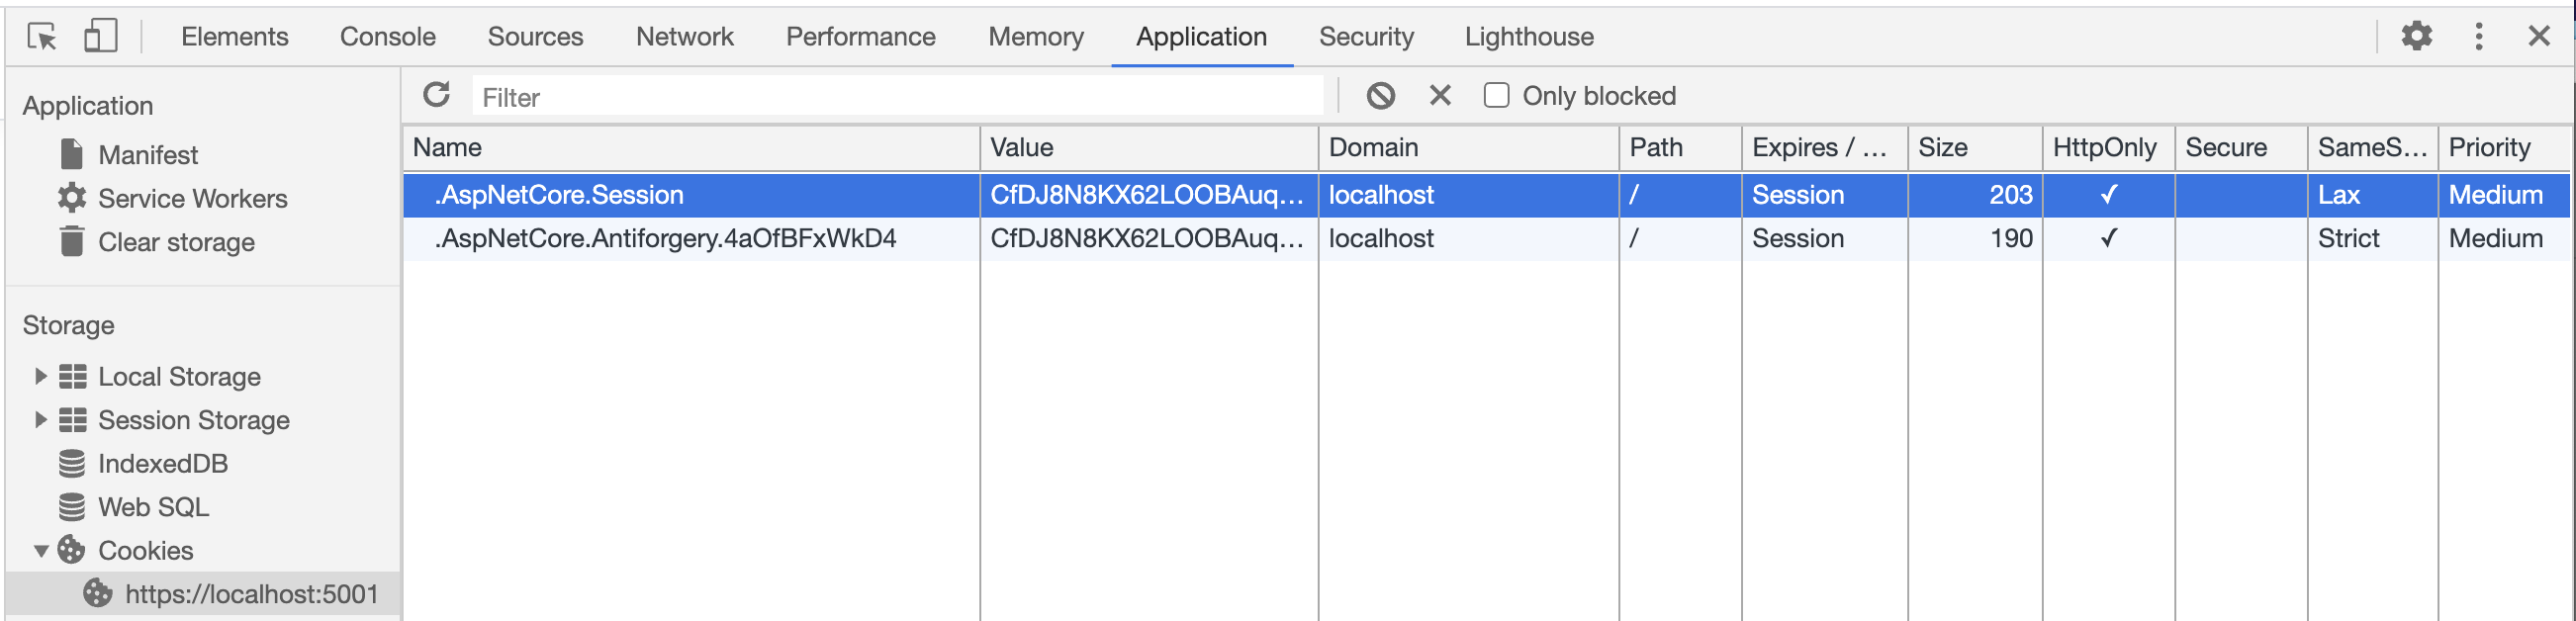
Task: Click the Clear storage trash icon
Action: pos(71,241)
